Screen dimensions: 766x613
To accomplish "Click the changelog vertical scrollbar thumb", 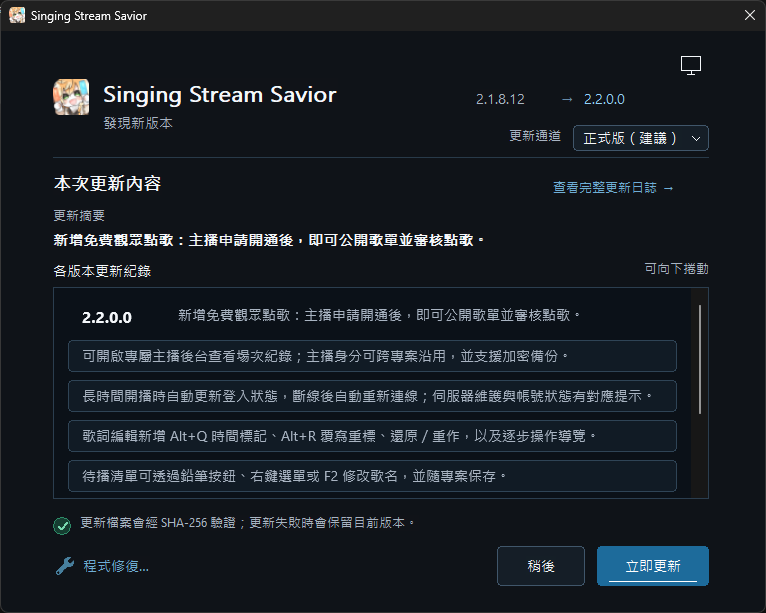I will tap(700, 359).
